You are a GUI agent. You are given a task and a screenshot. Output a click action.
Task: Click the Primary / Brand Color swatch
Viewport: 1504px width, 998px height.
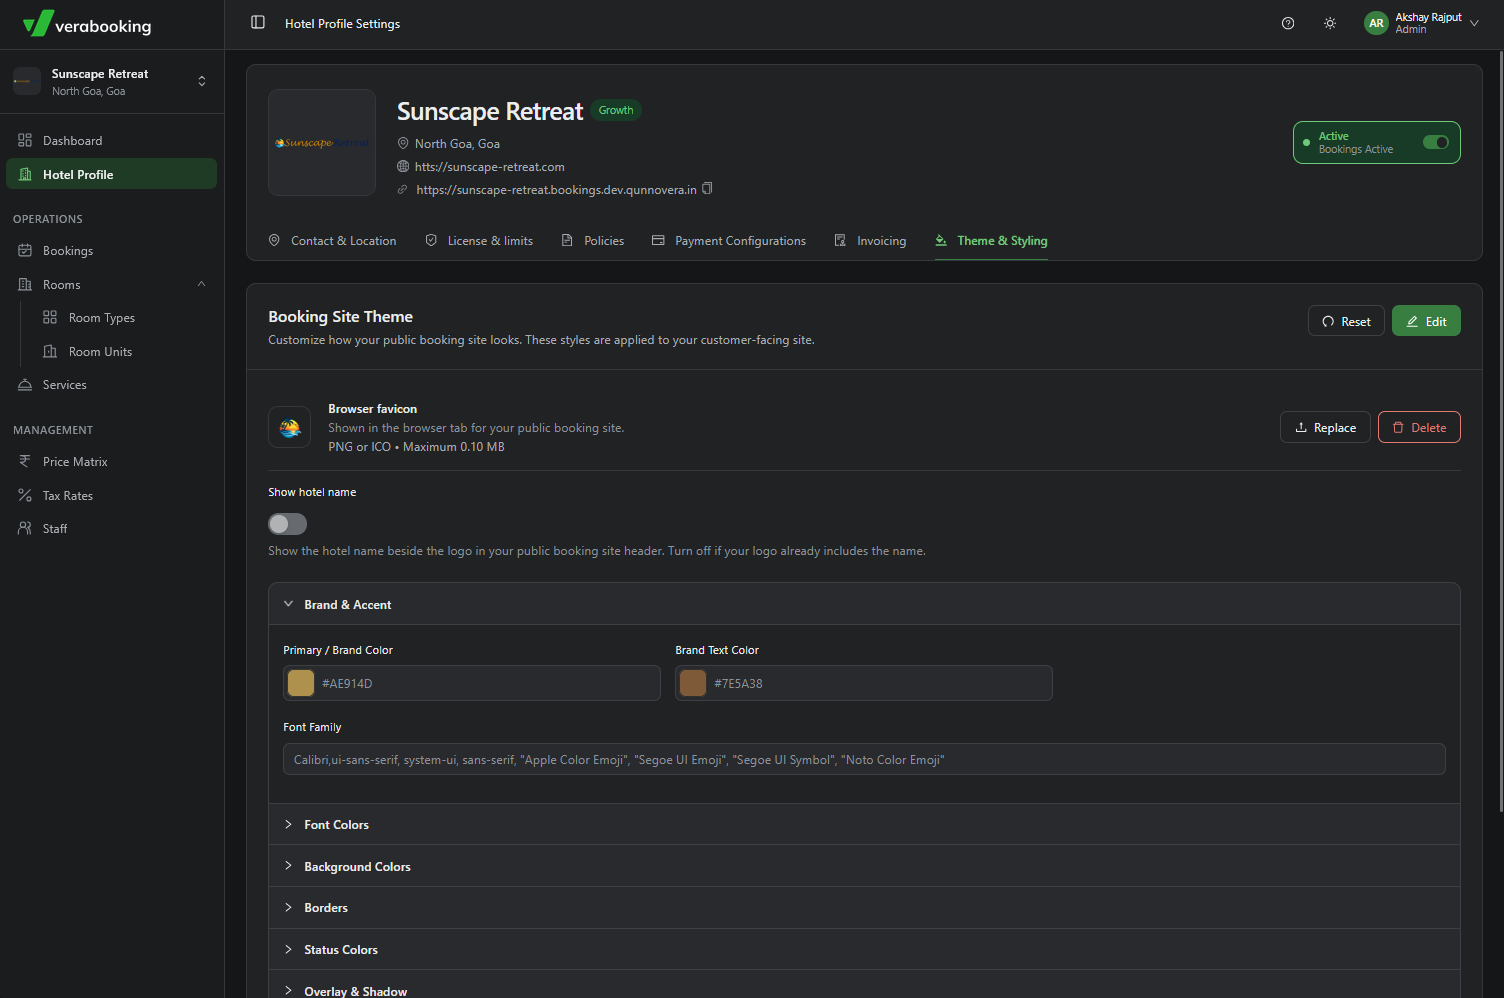[x=301, y=683]
